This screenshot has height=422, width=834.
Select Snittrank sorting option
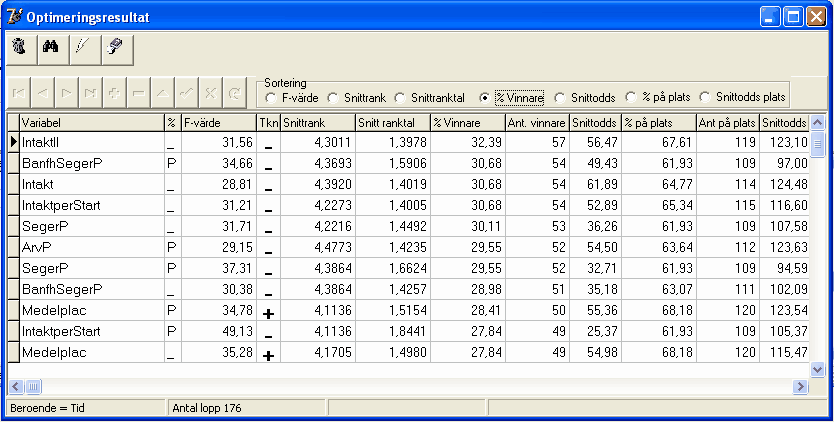click(x=357, y=98)
